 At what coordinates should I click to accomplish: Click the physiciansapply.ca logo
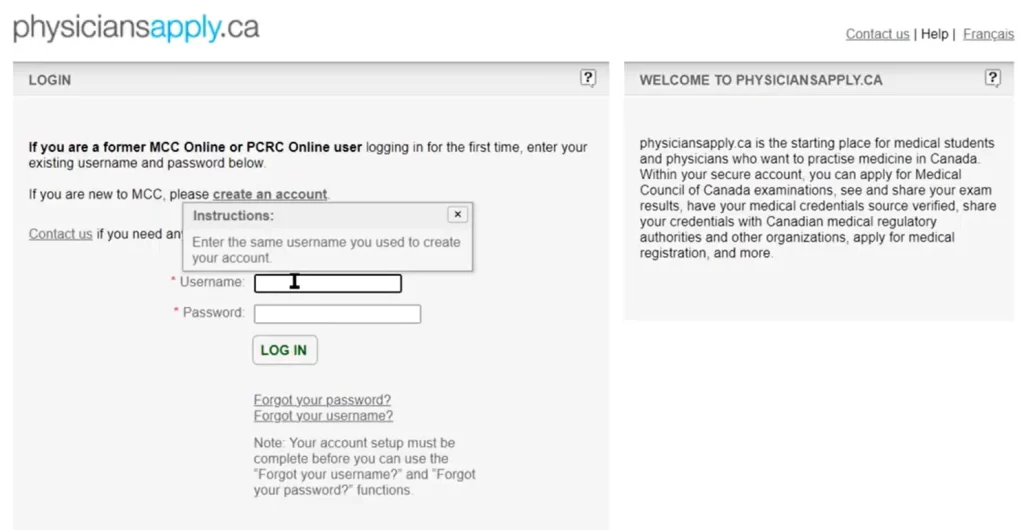(136, 28)
